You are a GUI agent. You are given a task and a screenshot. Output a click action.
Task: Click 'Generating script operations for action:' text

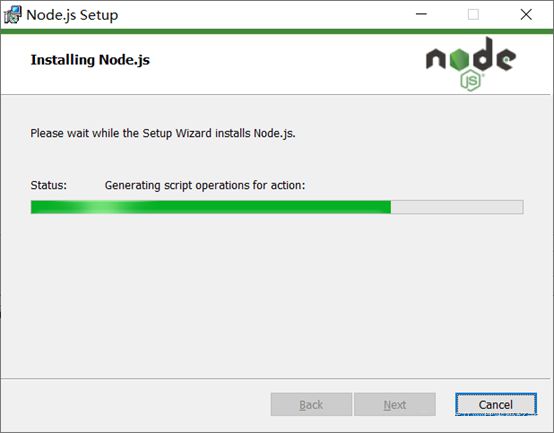(x=205, y=185)
